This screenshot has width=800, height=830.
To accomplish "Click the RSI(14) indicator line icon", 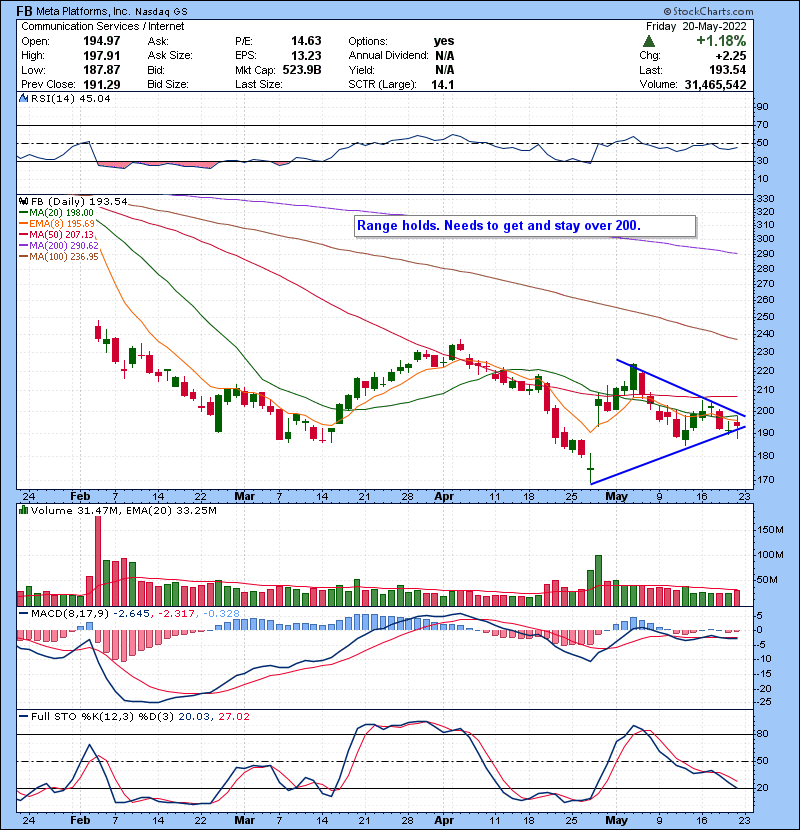I will coord(23,98).
